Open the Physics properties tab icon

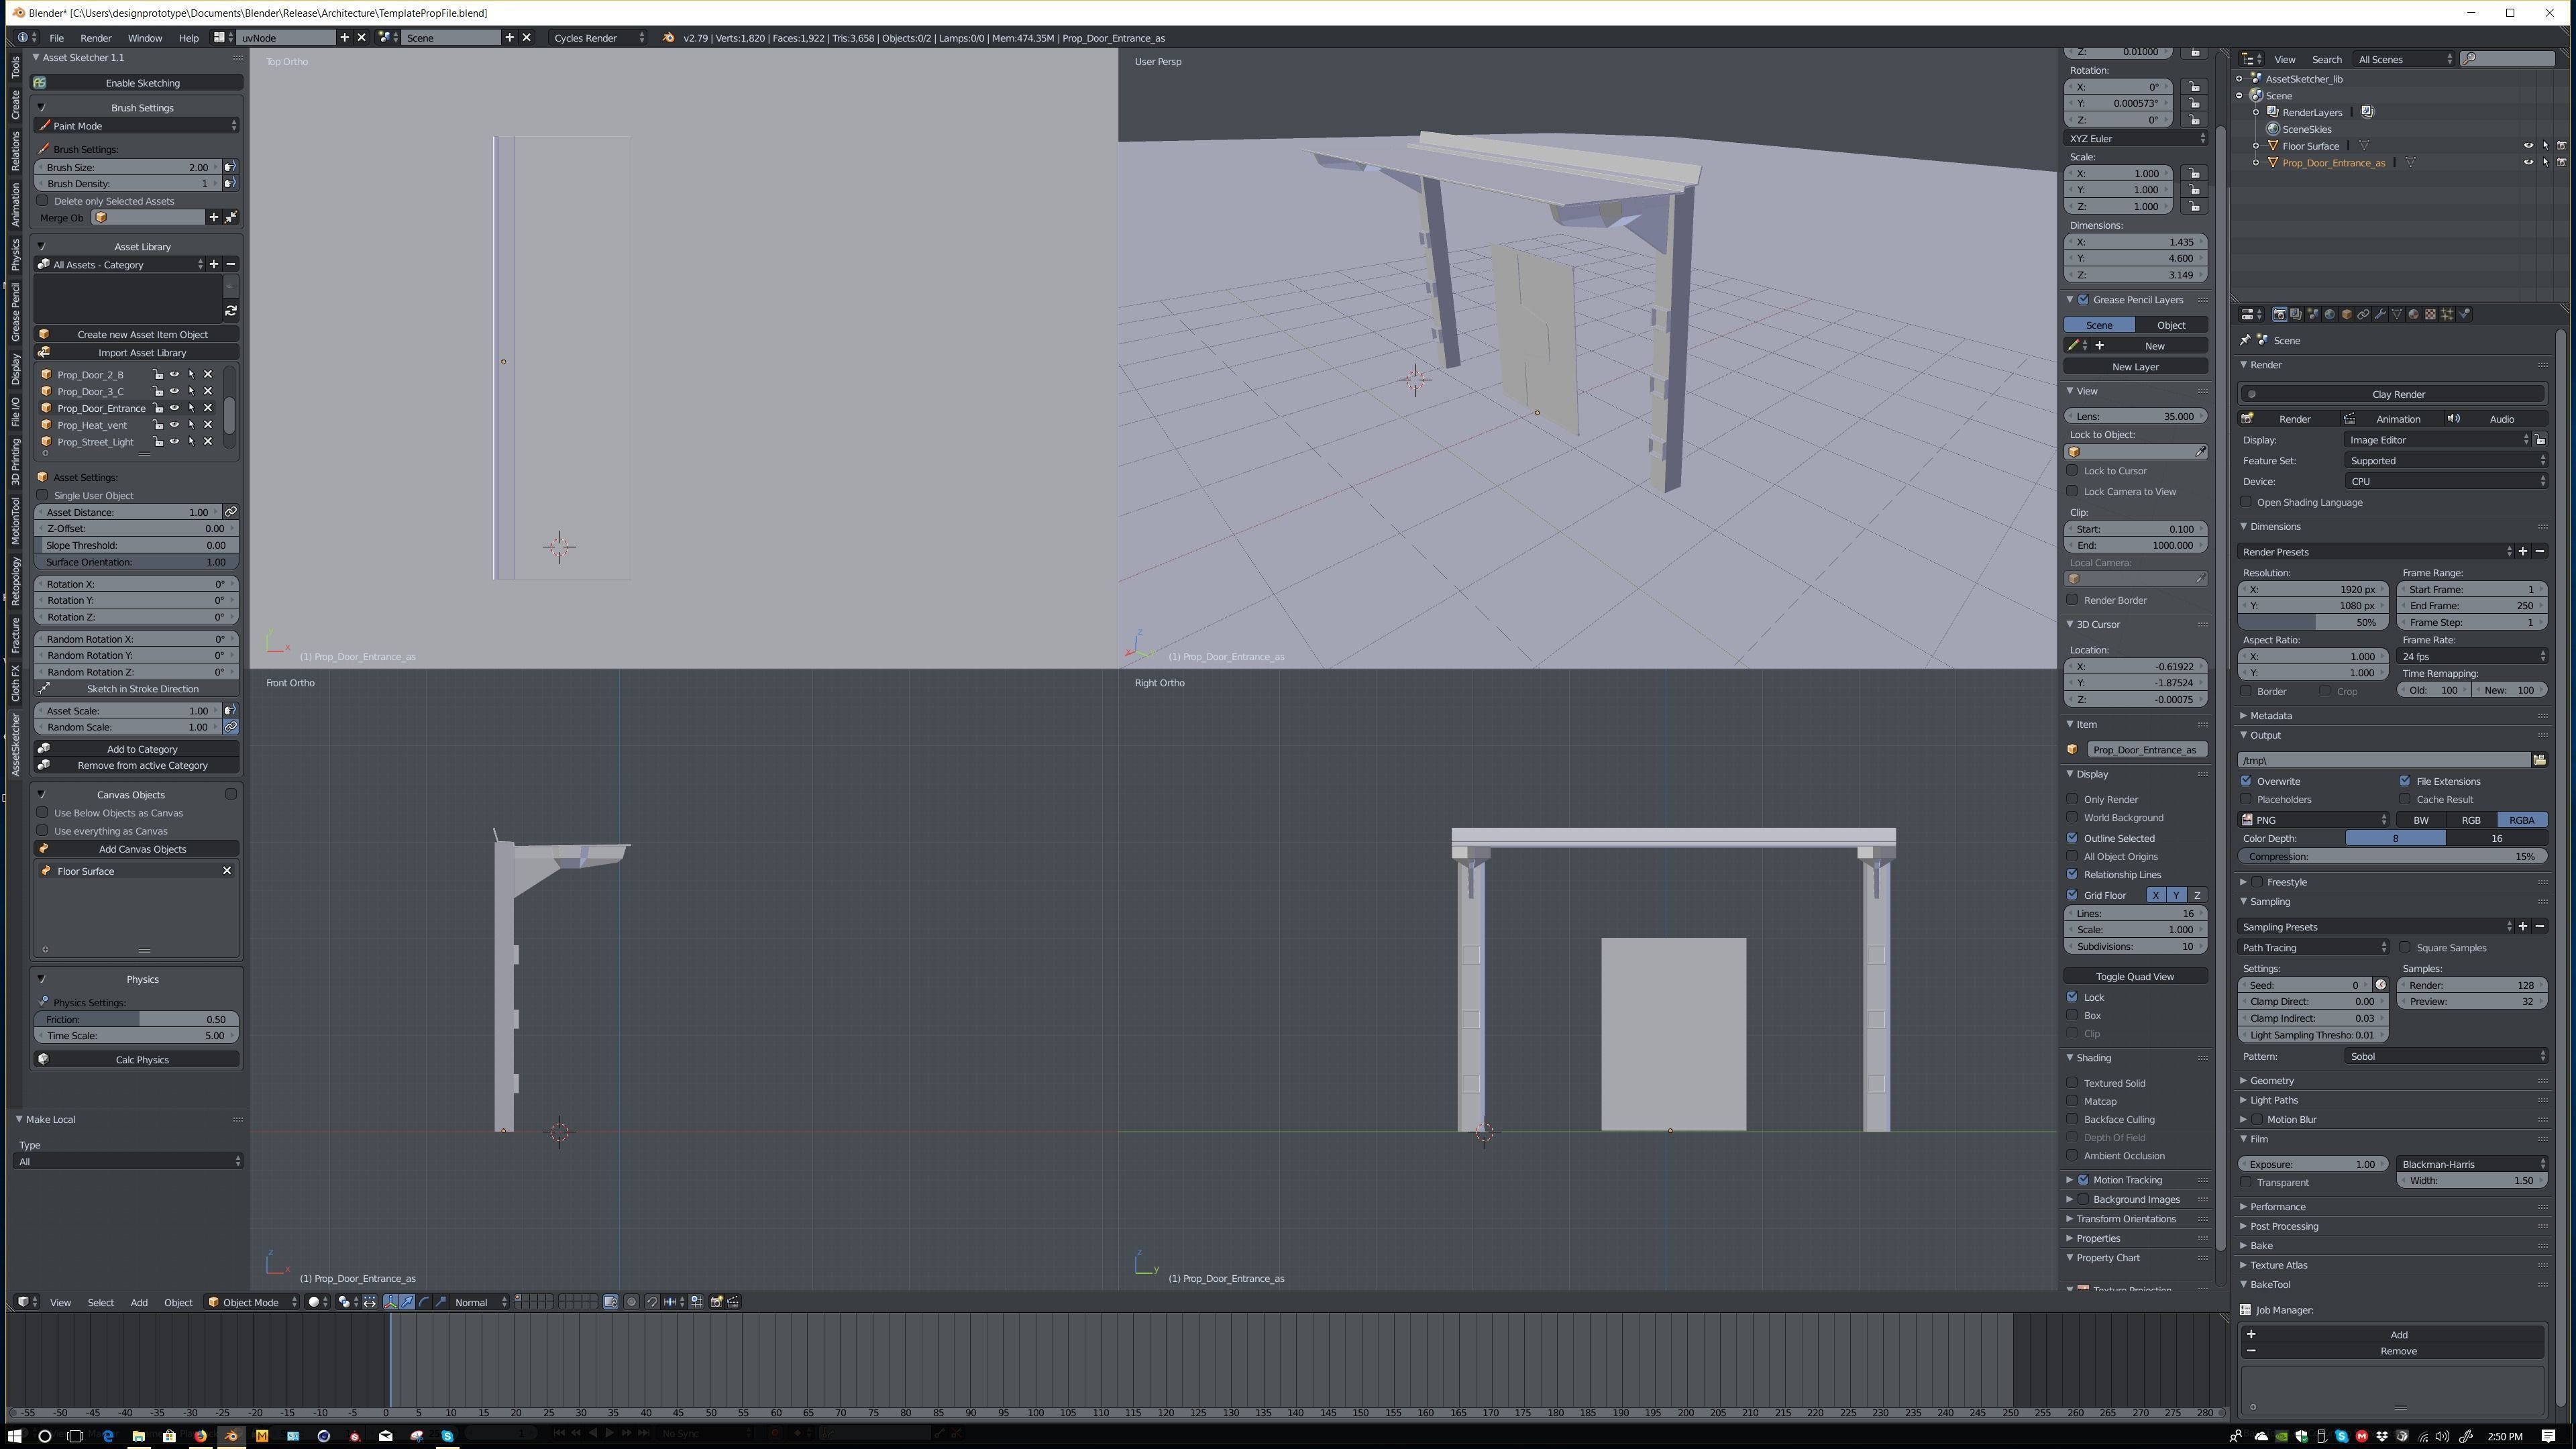(2464, 314)
